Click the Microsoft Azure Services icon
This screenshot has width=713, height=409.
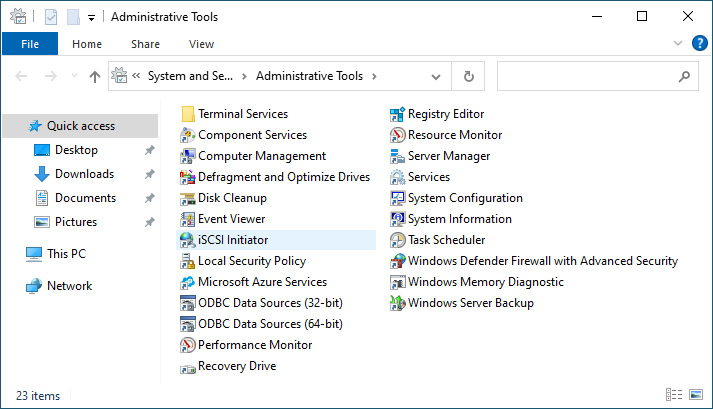pyautogui.click(x=188, y=282)
